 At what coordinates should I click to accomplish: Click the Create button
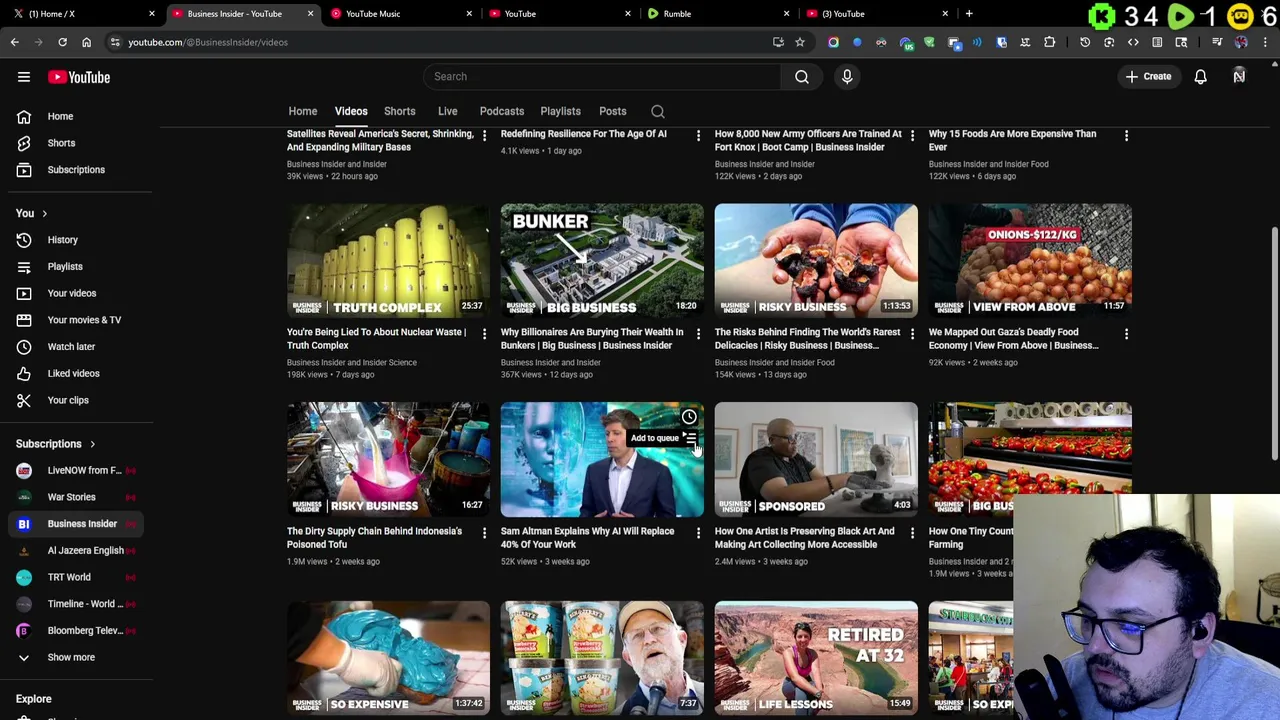tap(1148, 77)
